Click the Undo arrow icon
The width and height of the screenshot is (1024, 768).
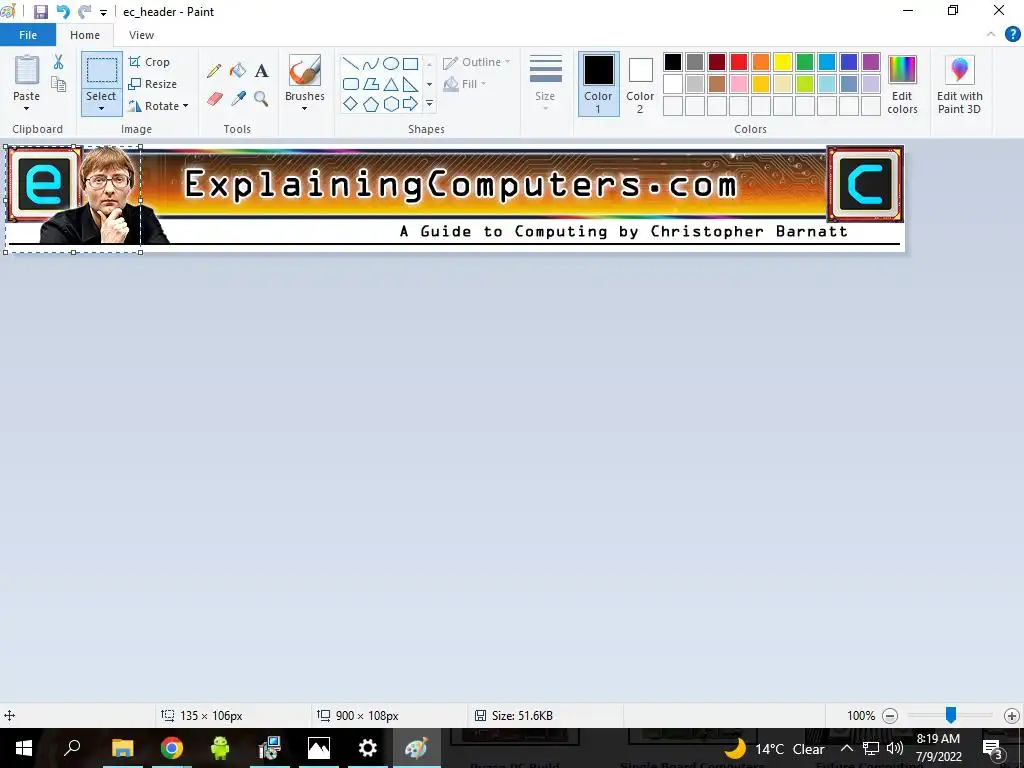pyautogui.click(x=63, y=12)
